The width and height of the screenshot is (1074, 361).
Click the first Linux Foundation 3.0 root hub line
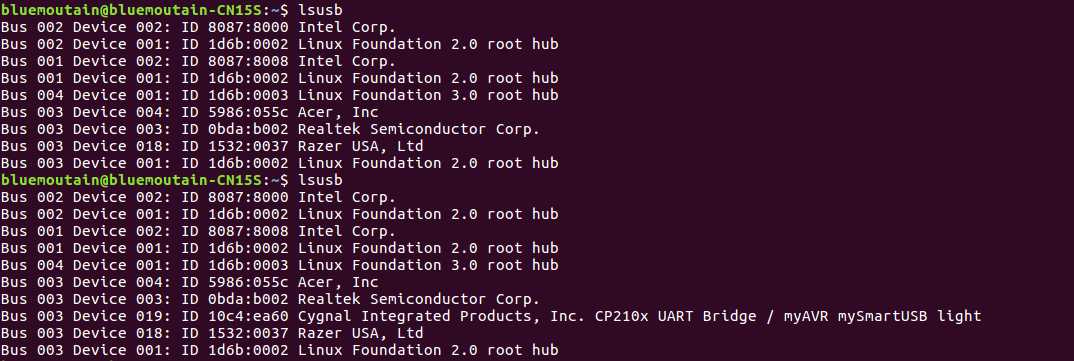(279, 95)
